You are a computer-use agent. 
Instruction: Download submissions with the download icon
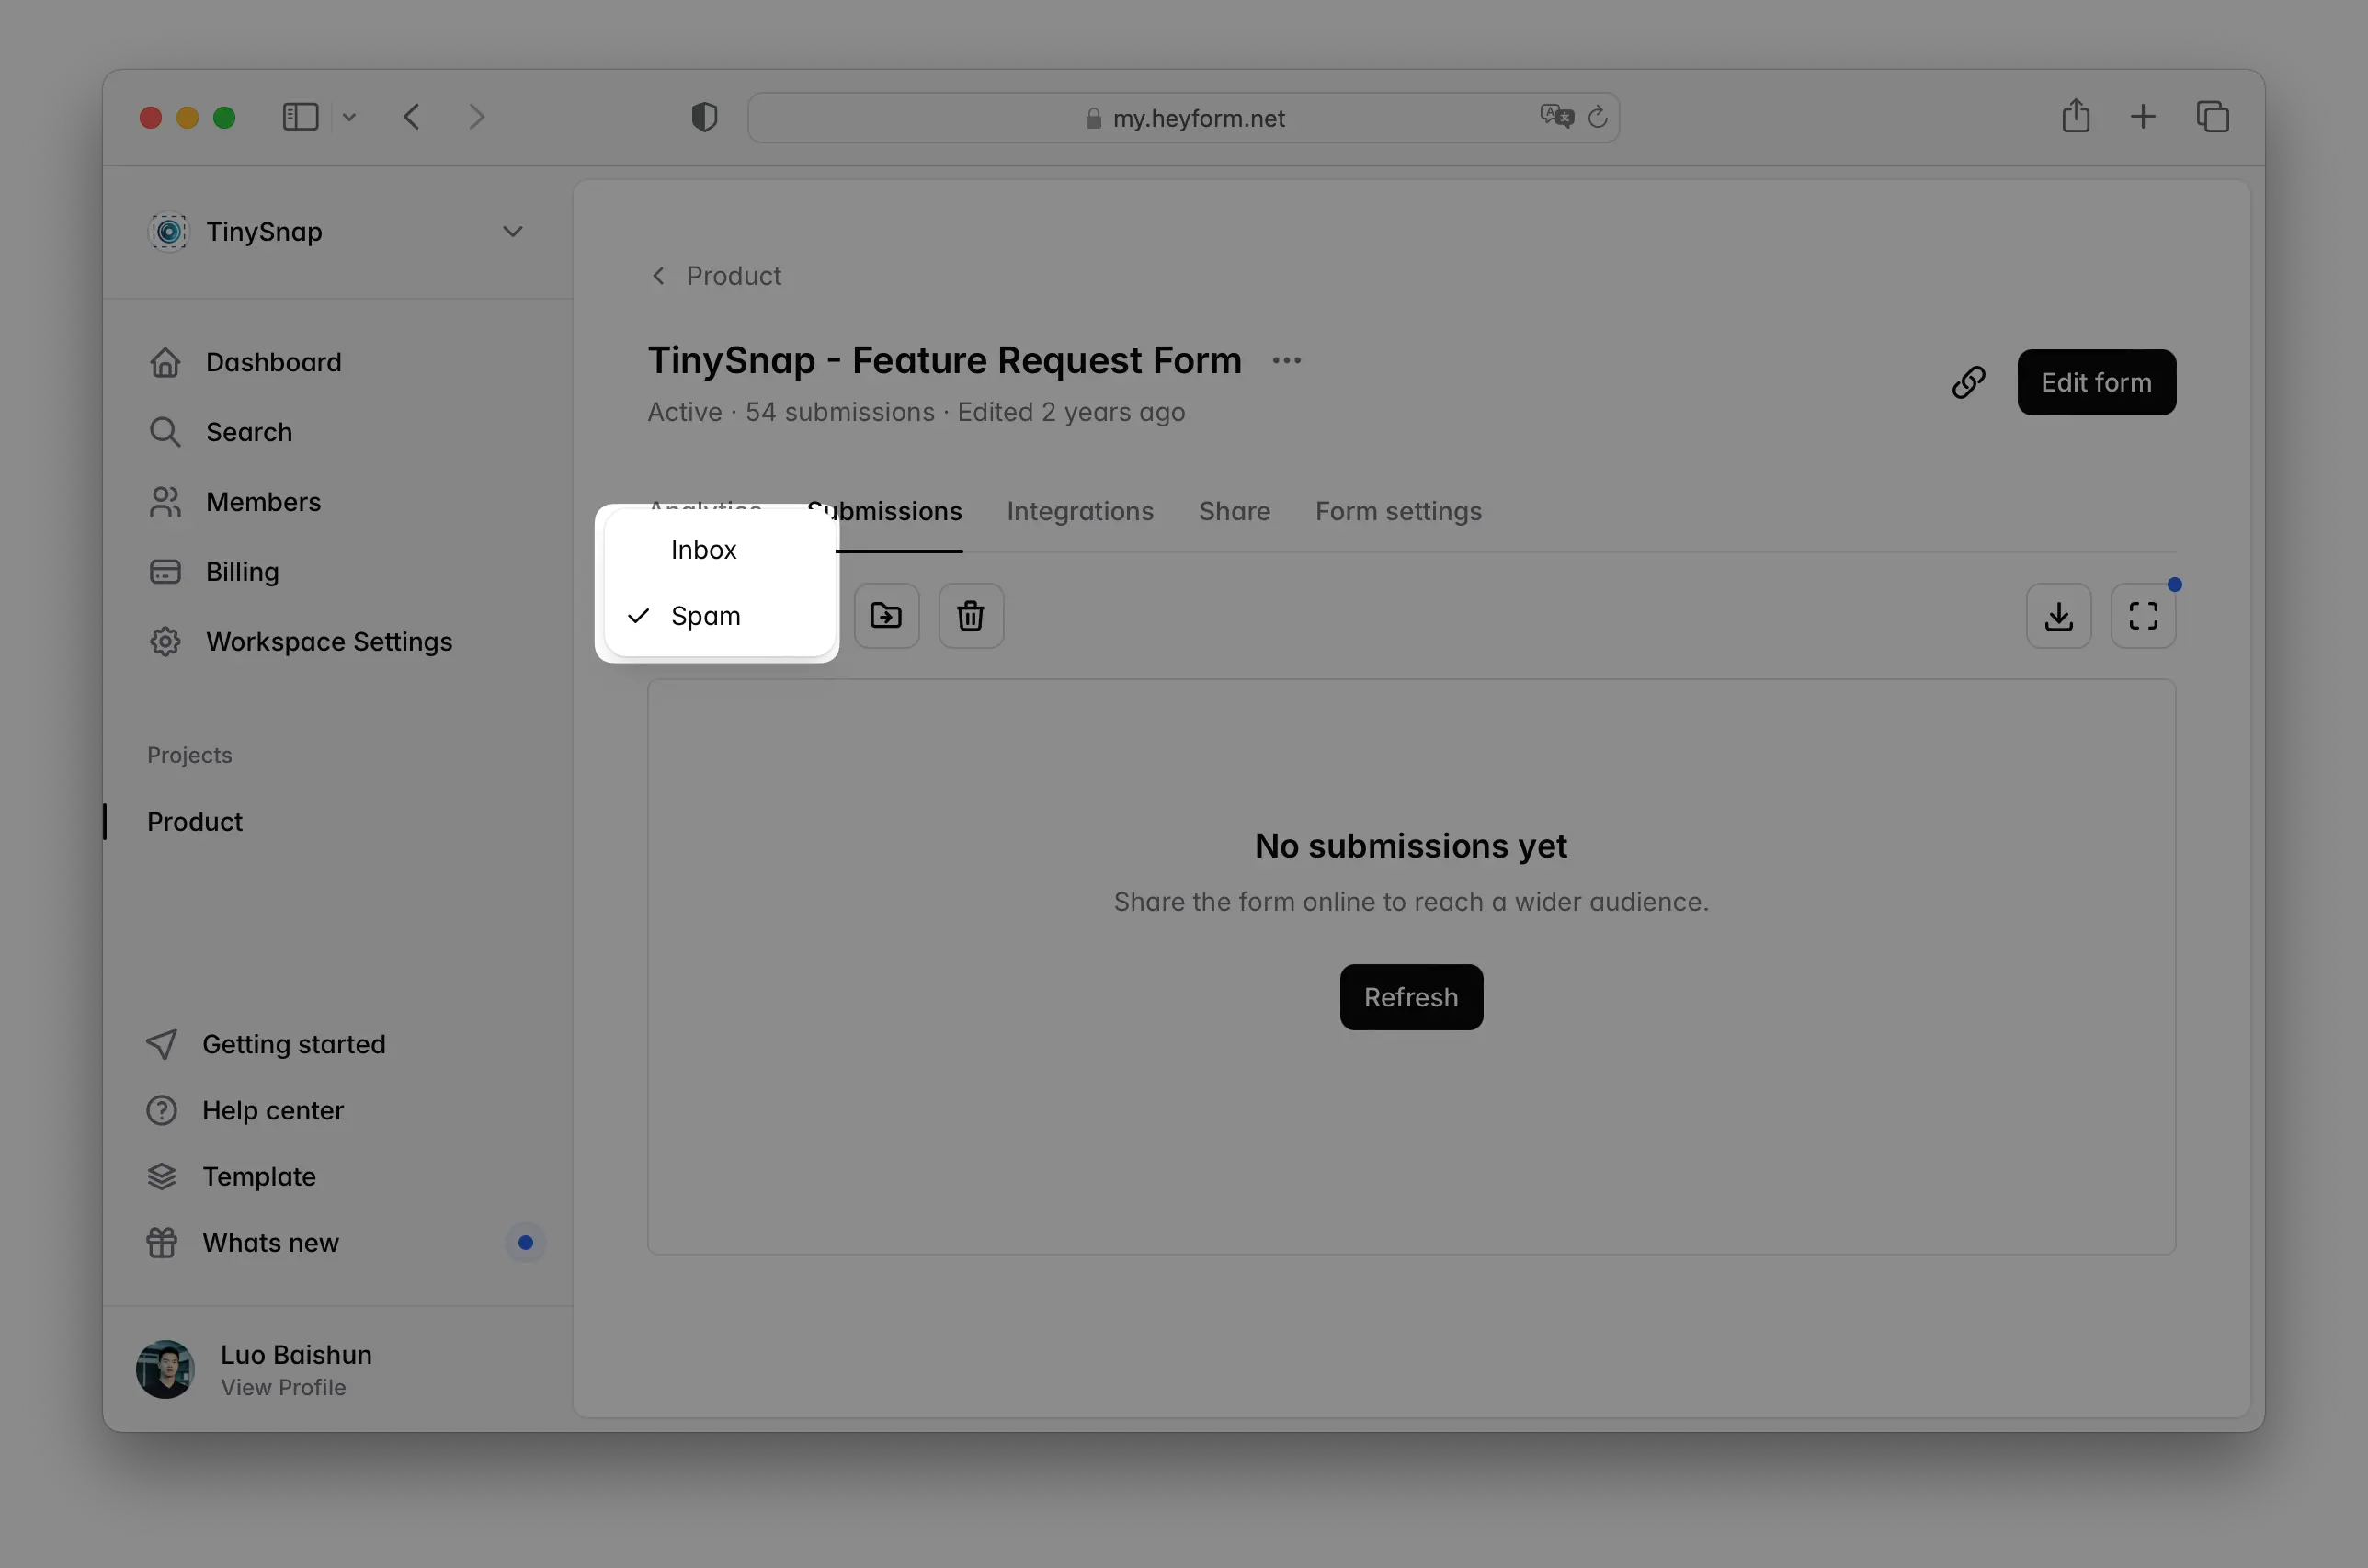pos(2059,616)
